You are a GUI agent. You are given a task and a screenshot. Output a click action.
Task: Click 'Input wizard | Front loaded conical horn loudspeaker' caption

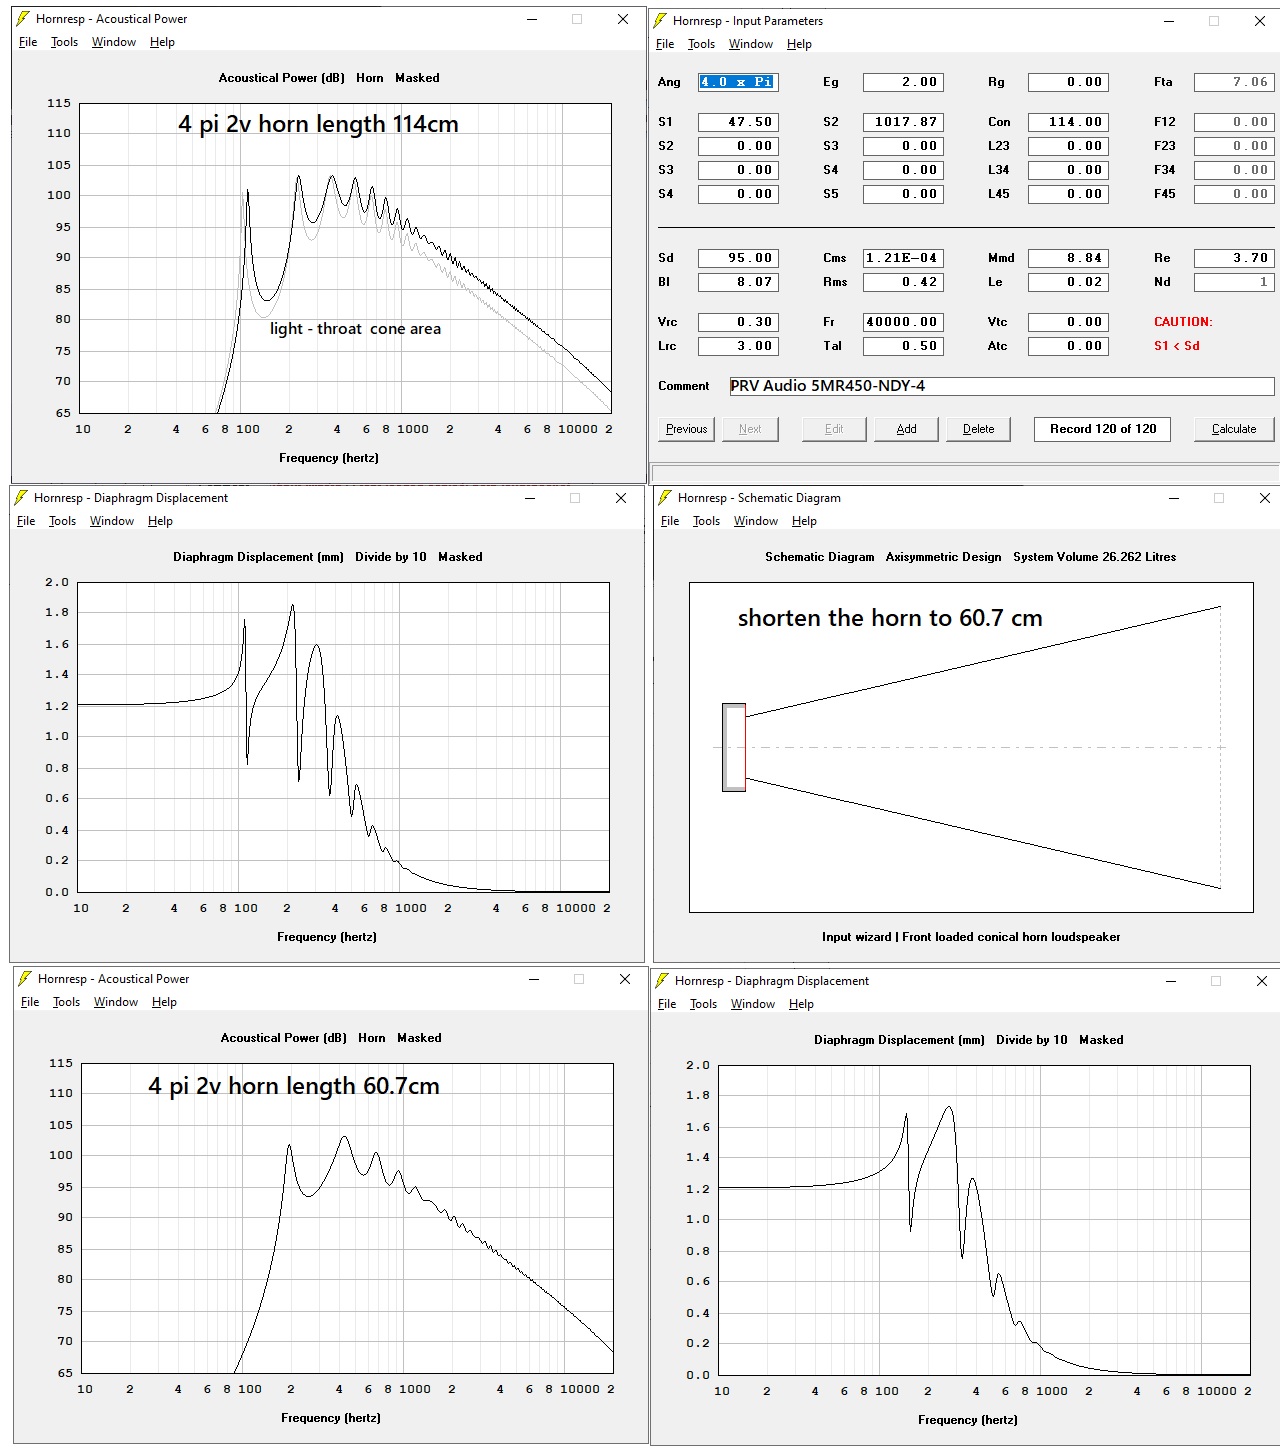tap(971, 937)
